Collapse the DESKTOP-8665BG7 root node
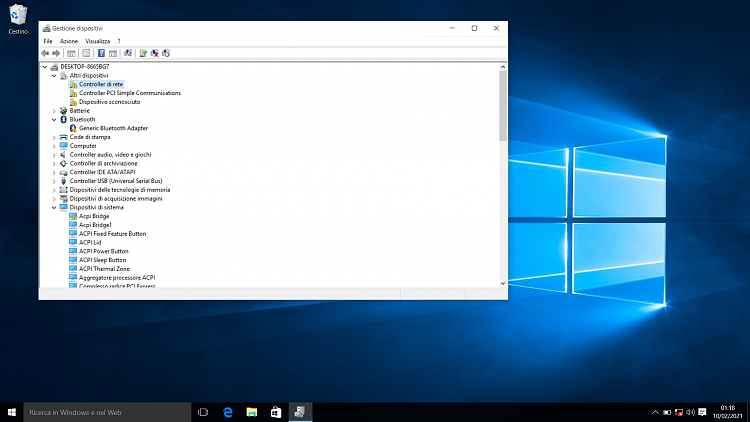The width and height of the screenshot is (750, 422). tap(45, 67)
